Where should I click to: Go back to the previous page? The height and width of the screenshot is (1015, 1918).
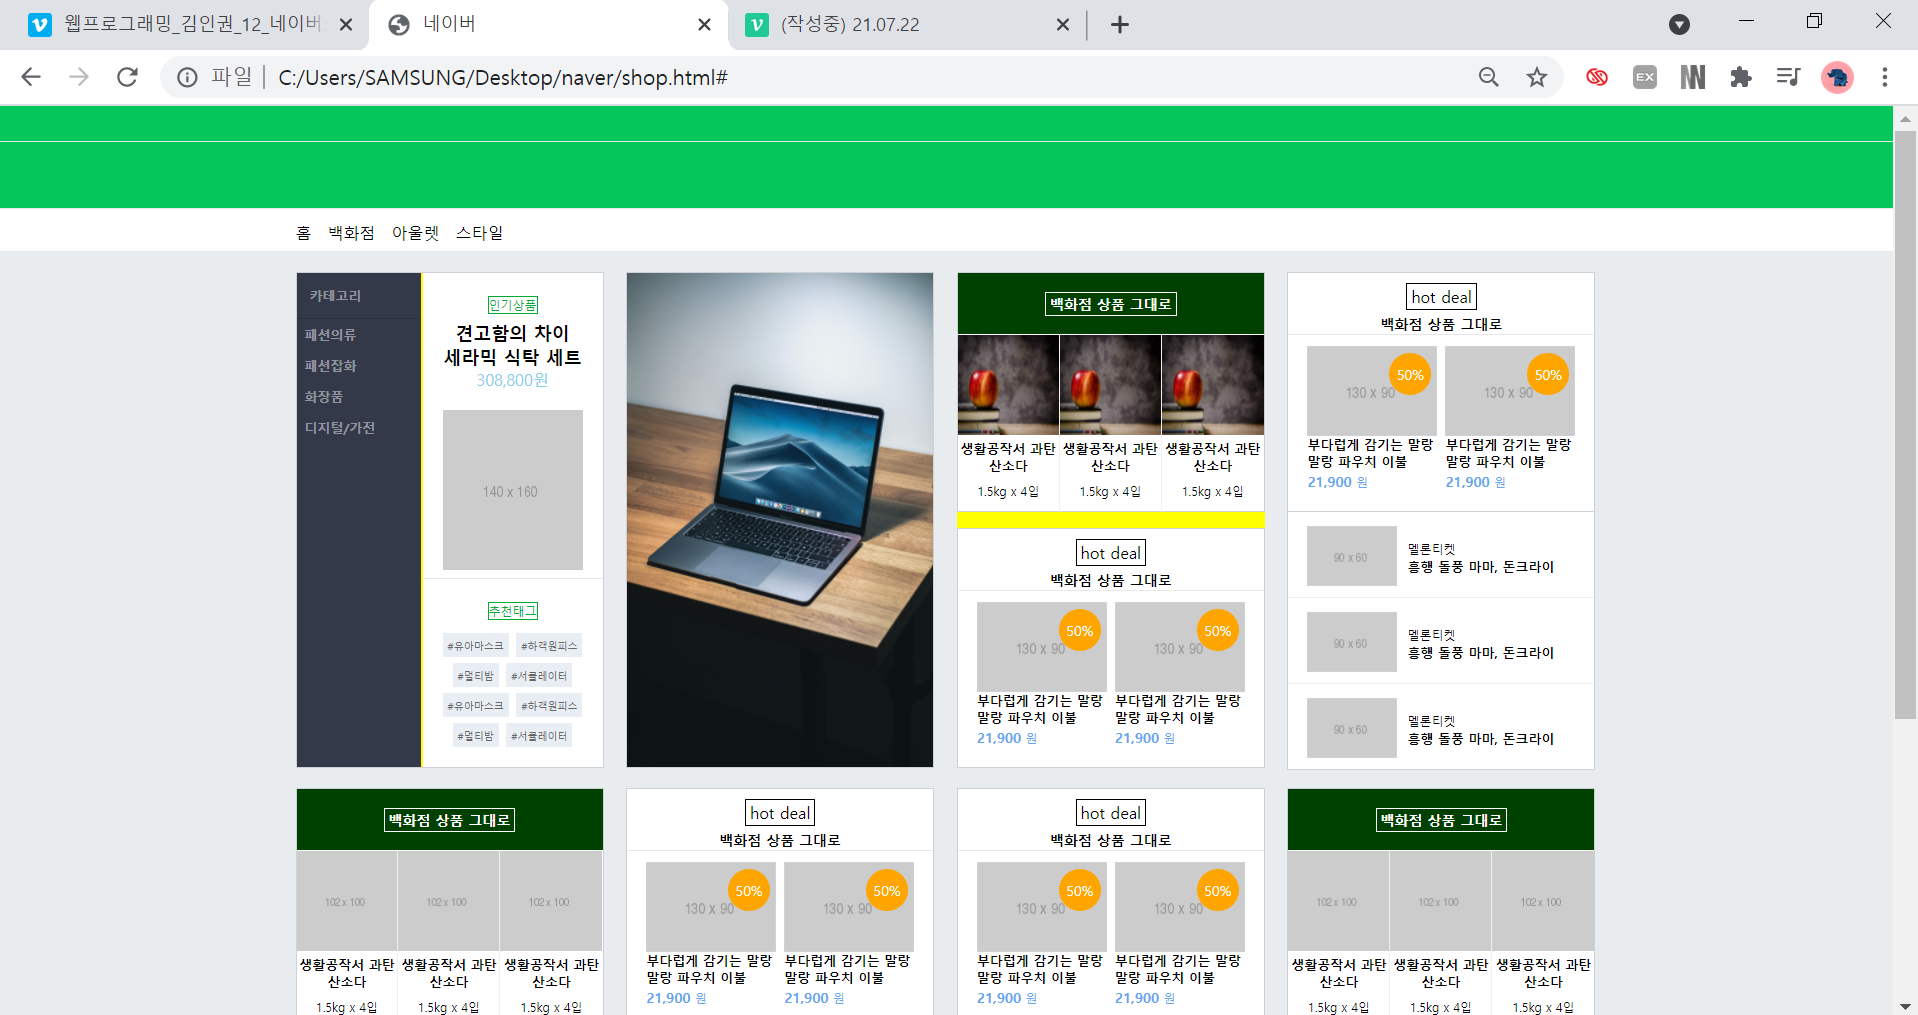(31, 77)
